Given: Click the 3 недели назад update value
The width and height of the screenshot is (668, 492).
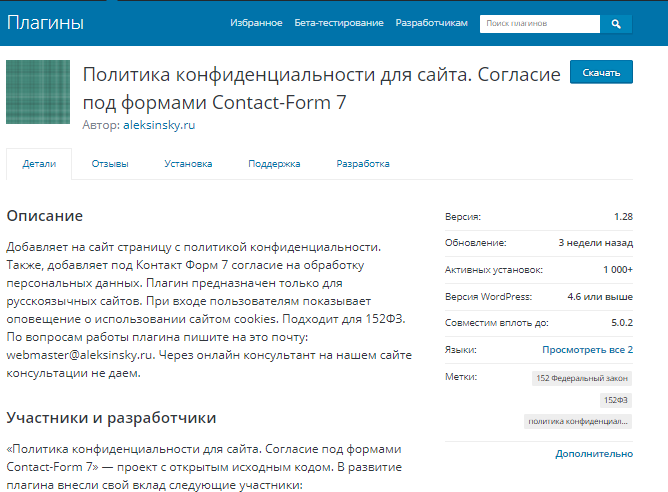Looking at the screenshot, I should click(596, 243).
